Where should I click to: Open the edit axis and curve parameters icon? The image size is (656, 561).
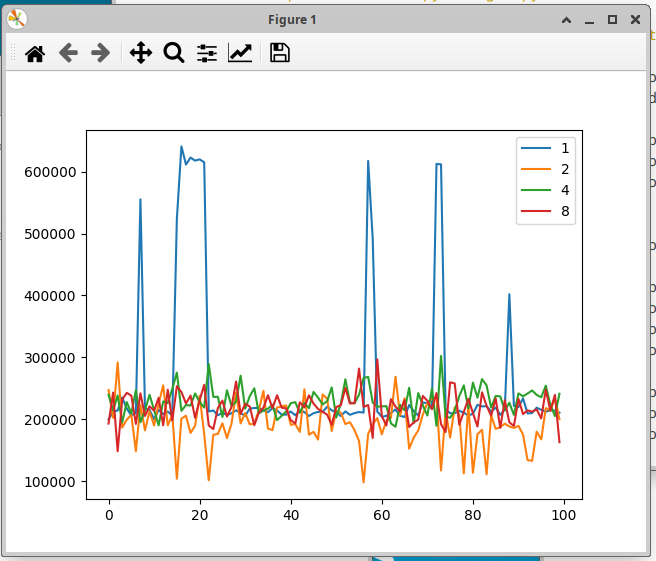pyautogui.click(x=240, y=54)
